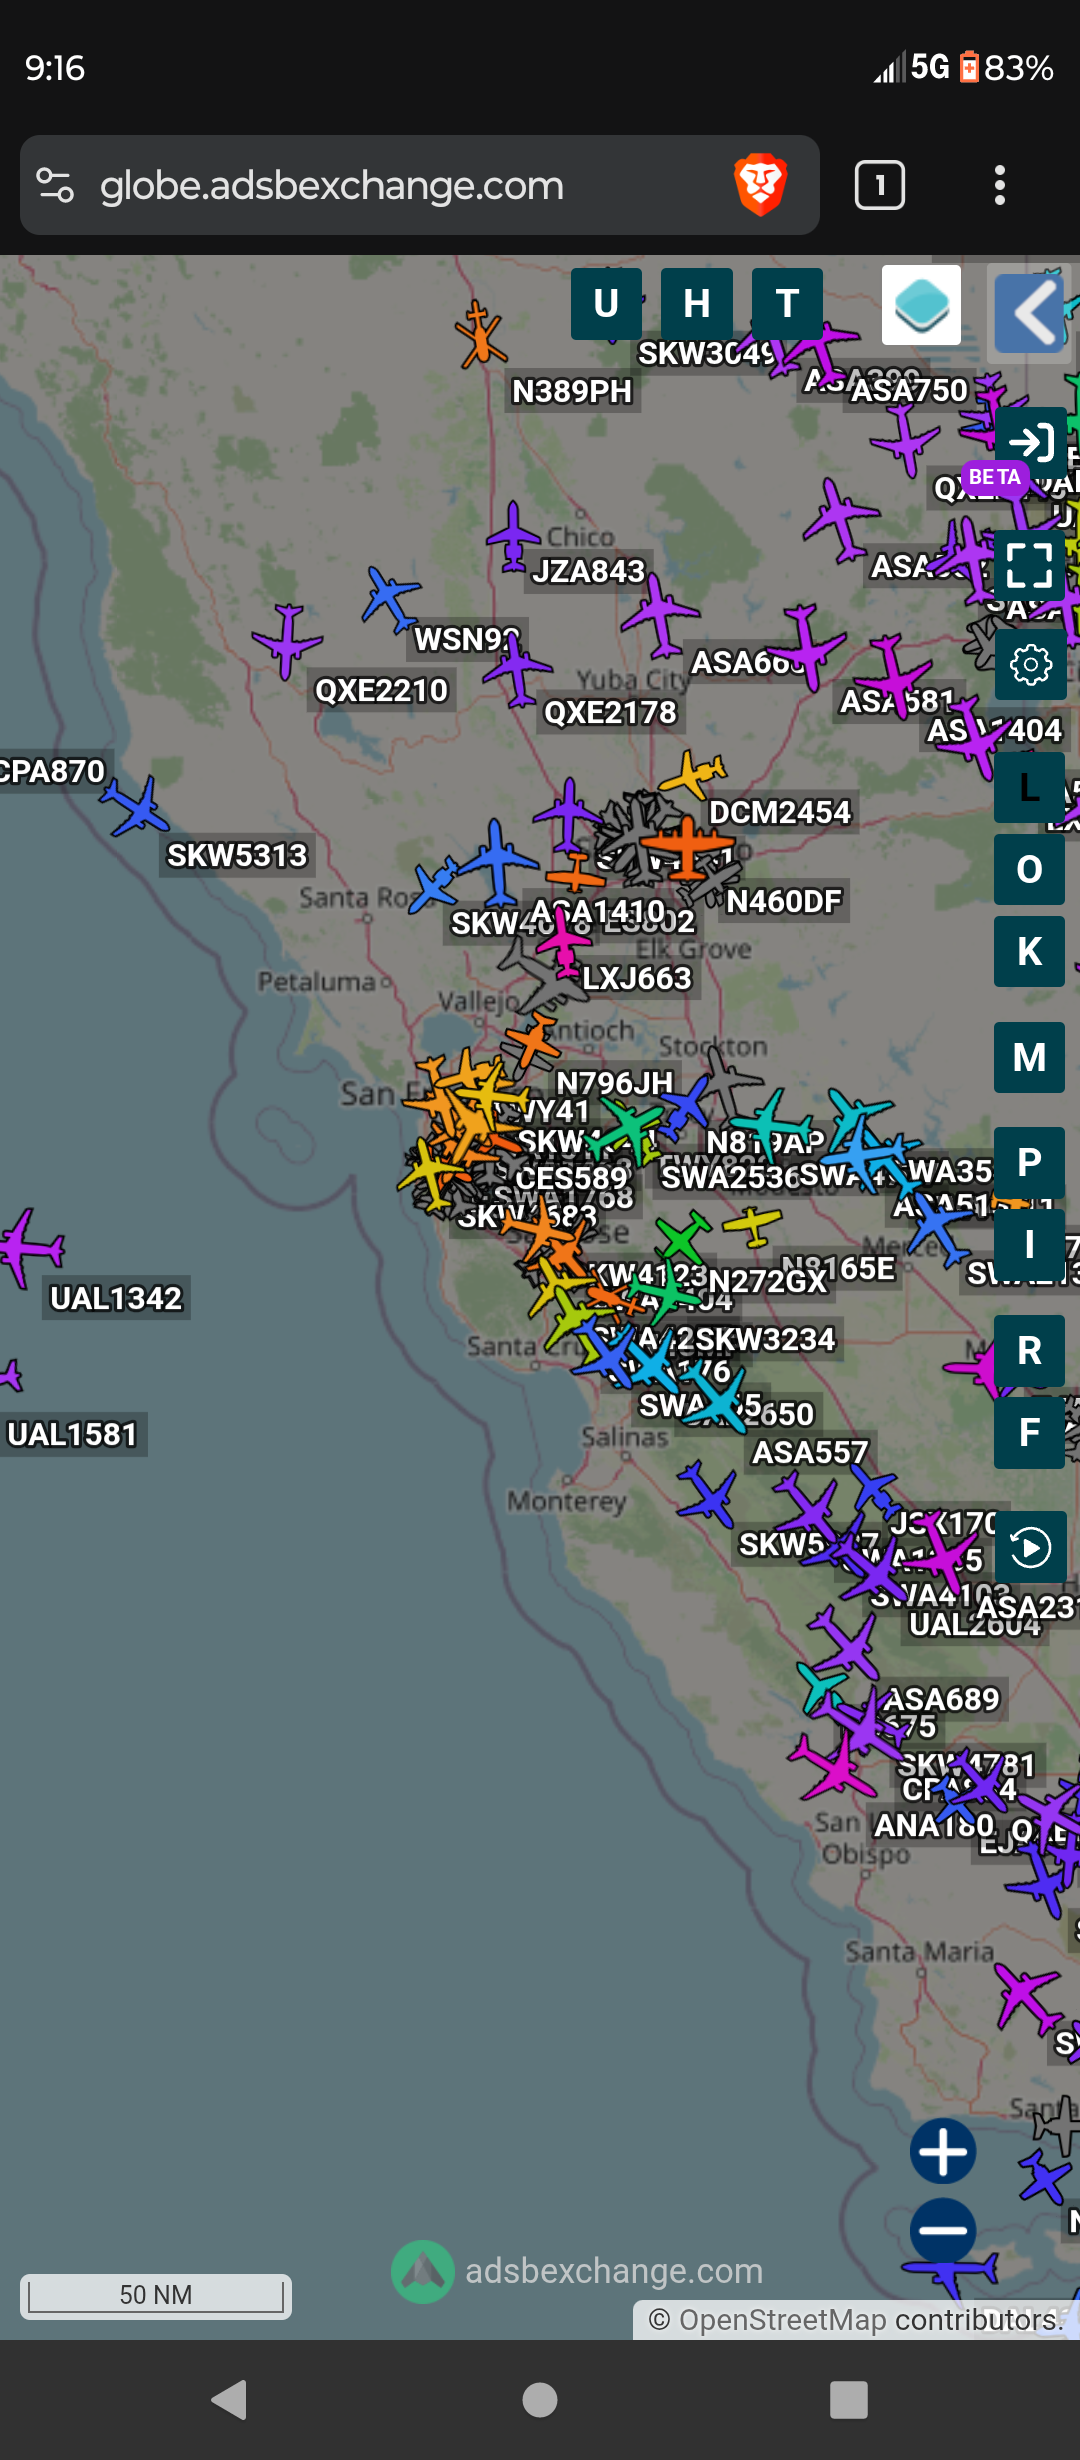
Task: Toggle the L labels button
Action: pyautogui.click(x=1030, y=788)
